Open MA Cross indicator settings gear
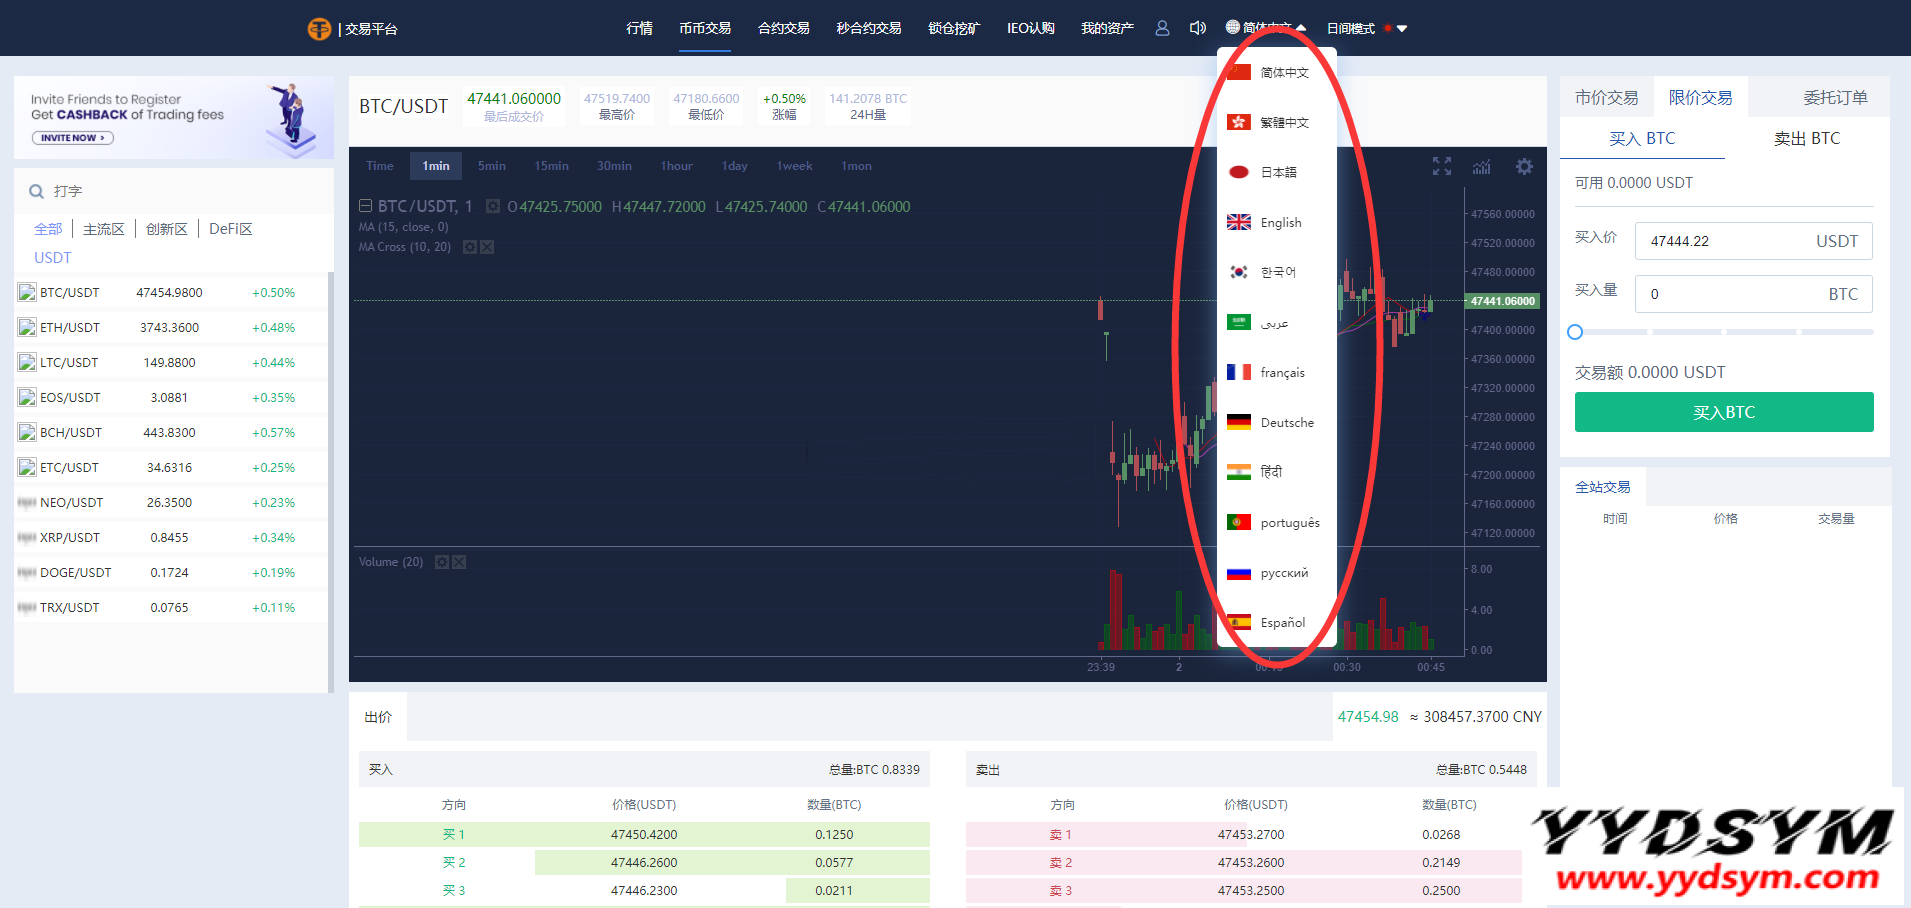This screenshot has height=908, width=1911. tap(470, 247)
